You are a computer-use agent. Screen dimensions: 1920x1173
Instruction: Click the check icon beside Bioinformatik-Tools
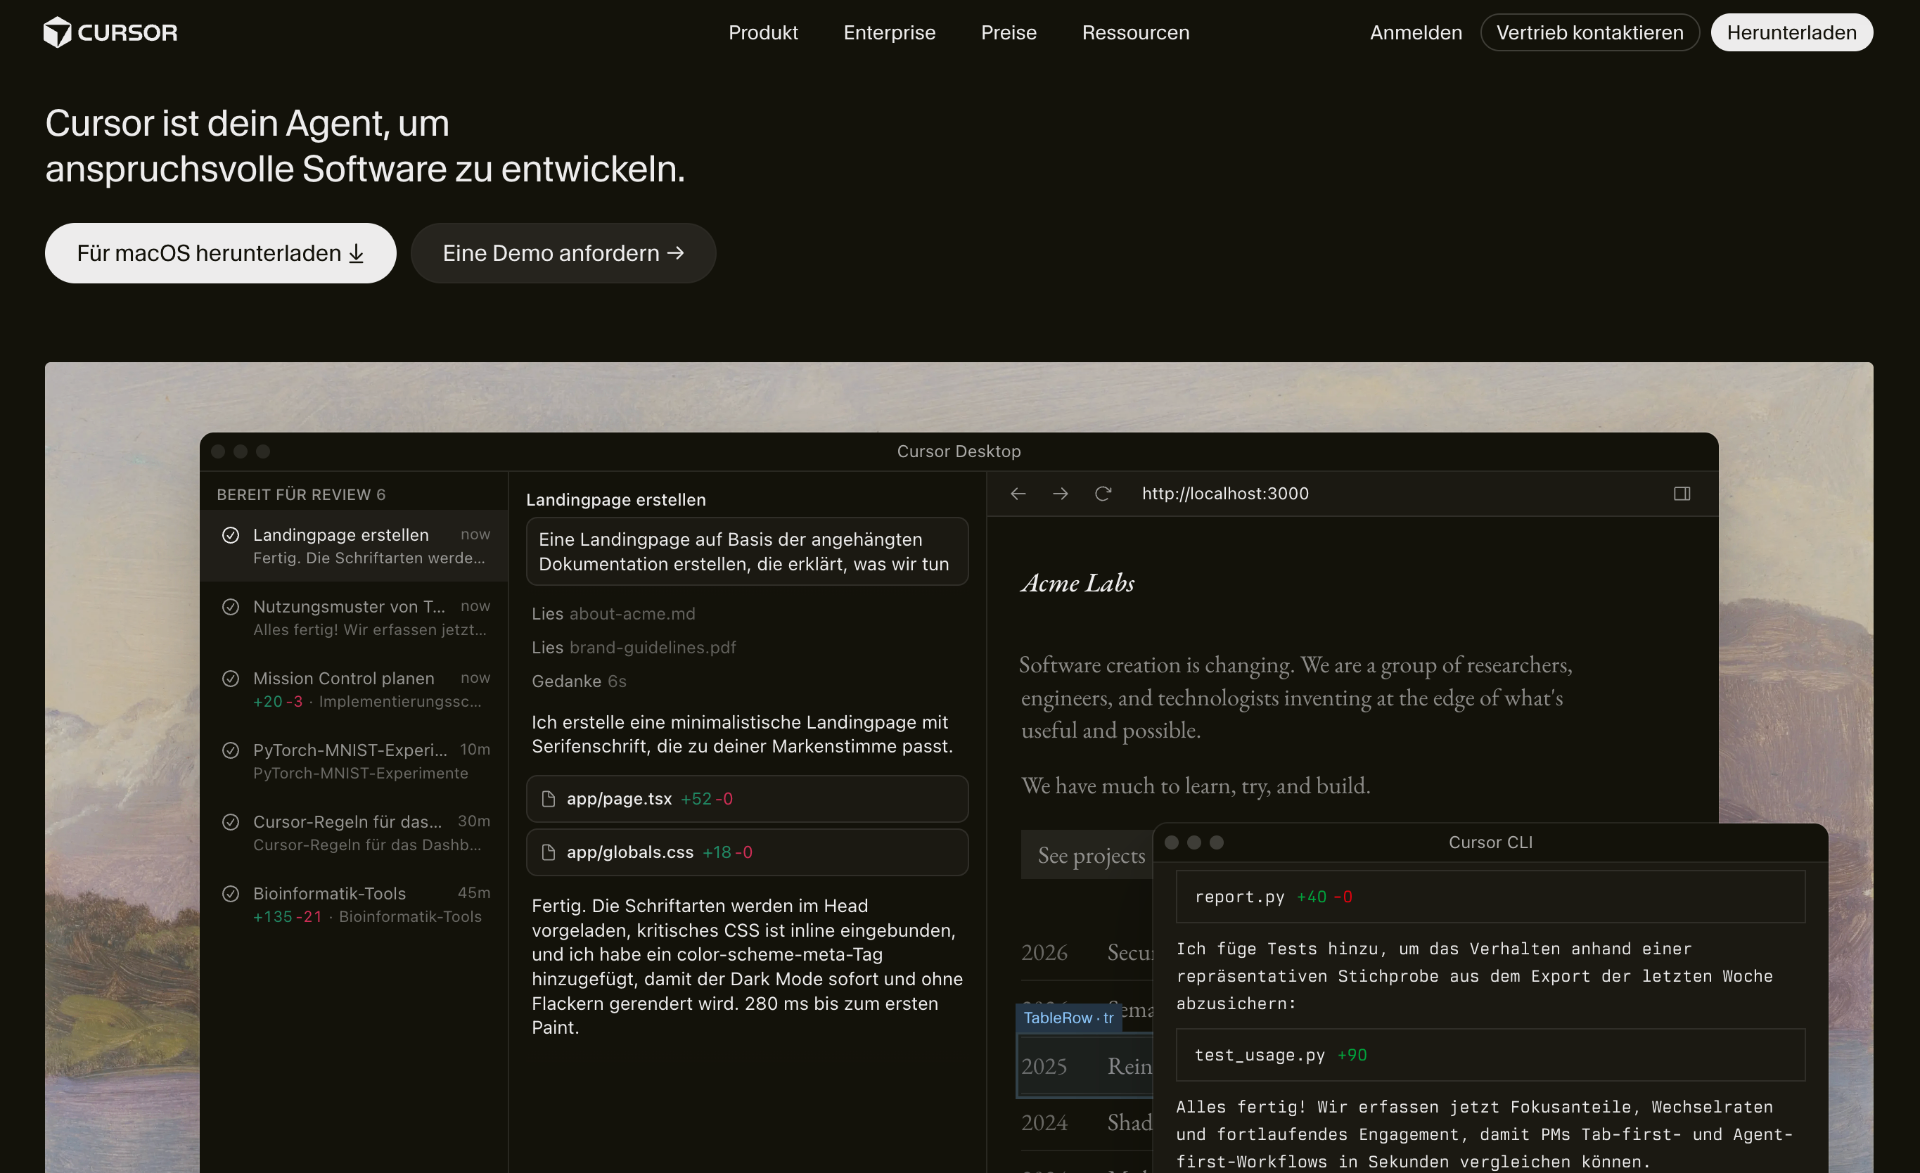point(231,894)
